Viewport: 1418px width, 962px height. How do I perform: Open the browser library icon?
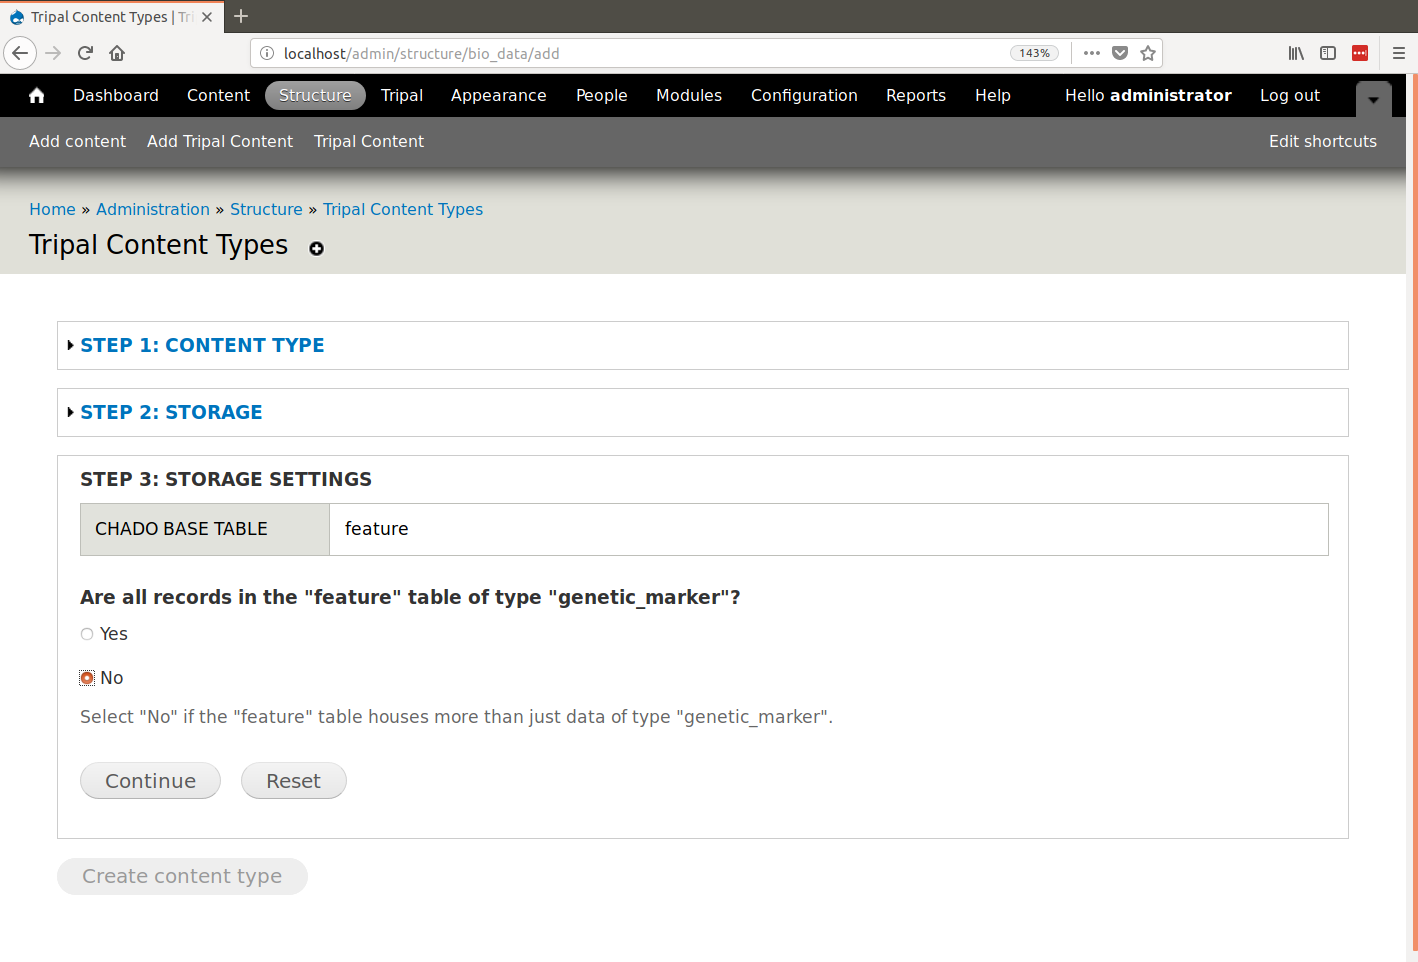pyautogui.click(x=1296, y=53)
